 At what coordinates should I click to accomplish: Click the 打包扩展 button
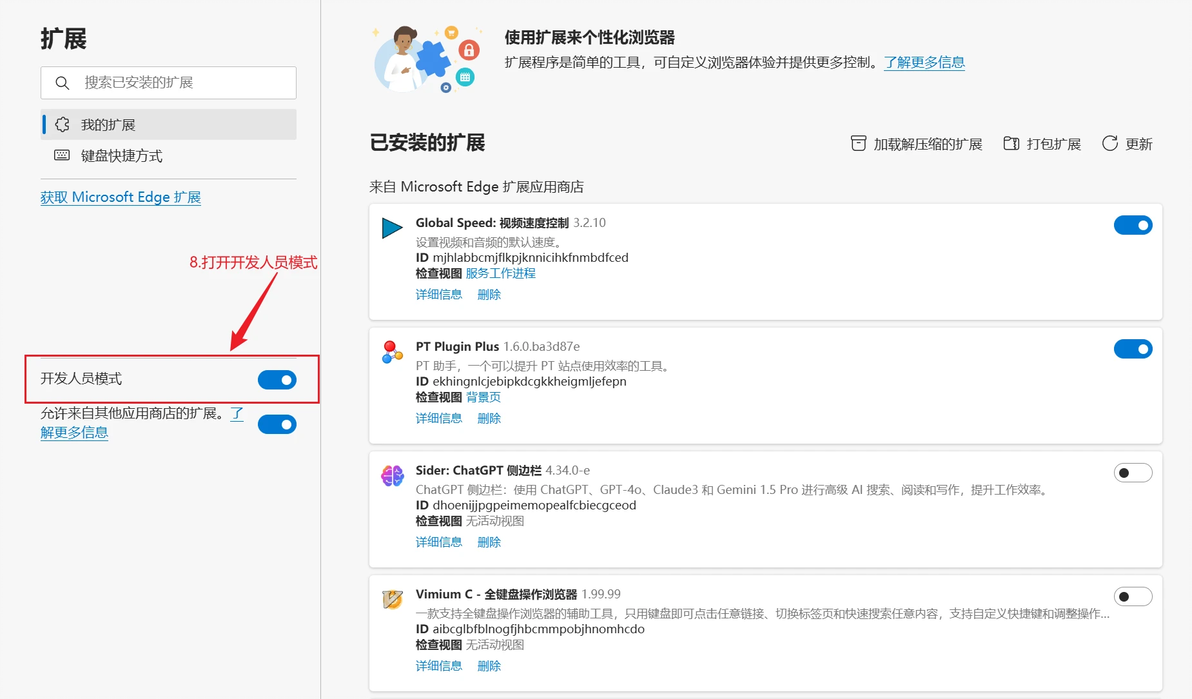1041,144
